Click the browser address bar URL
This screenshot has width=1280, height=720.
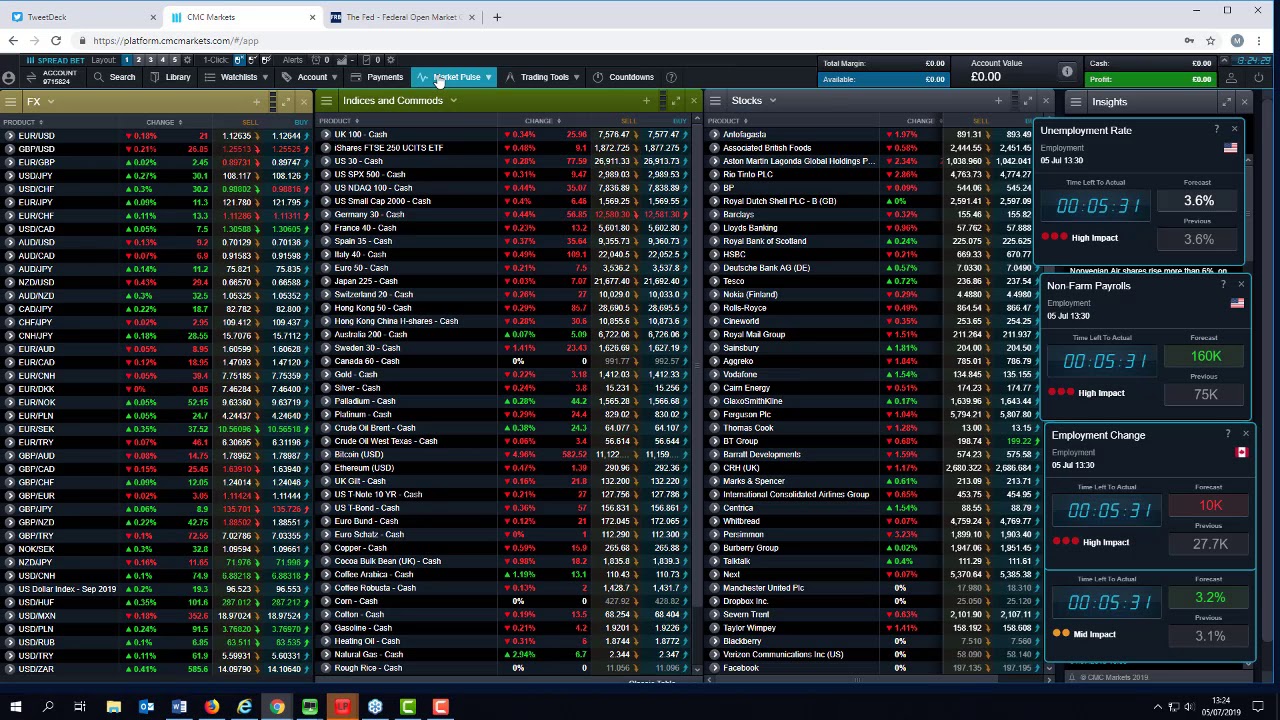click(176, 41)
